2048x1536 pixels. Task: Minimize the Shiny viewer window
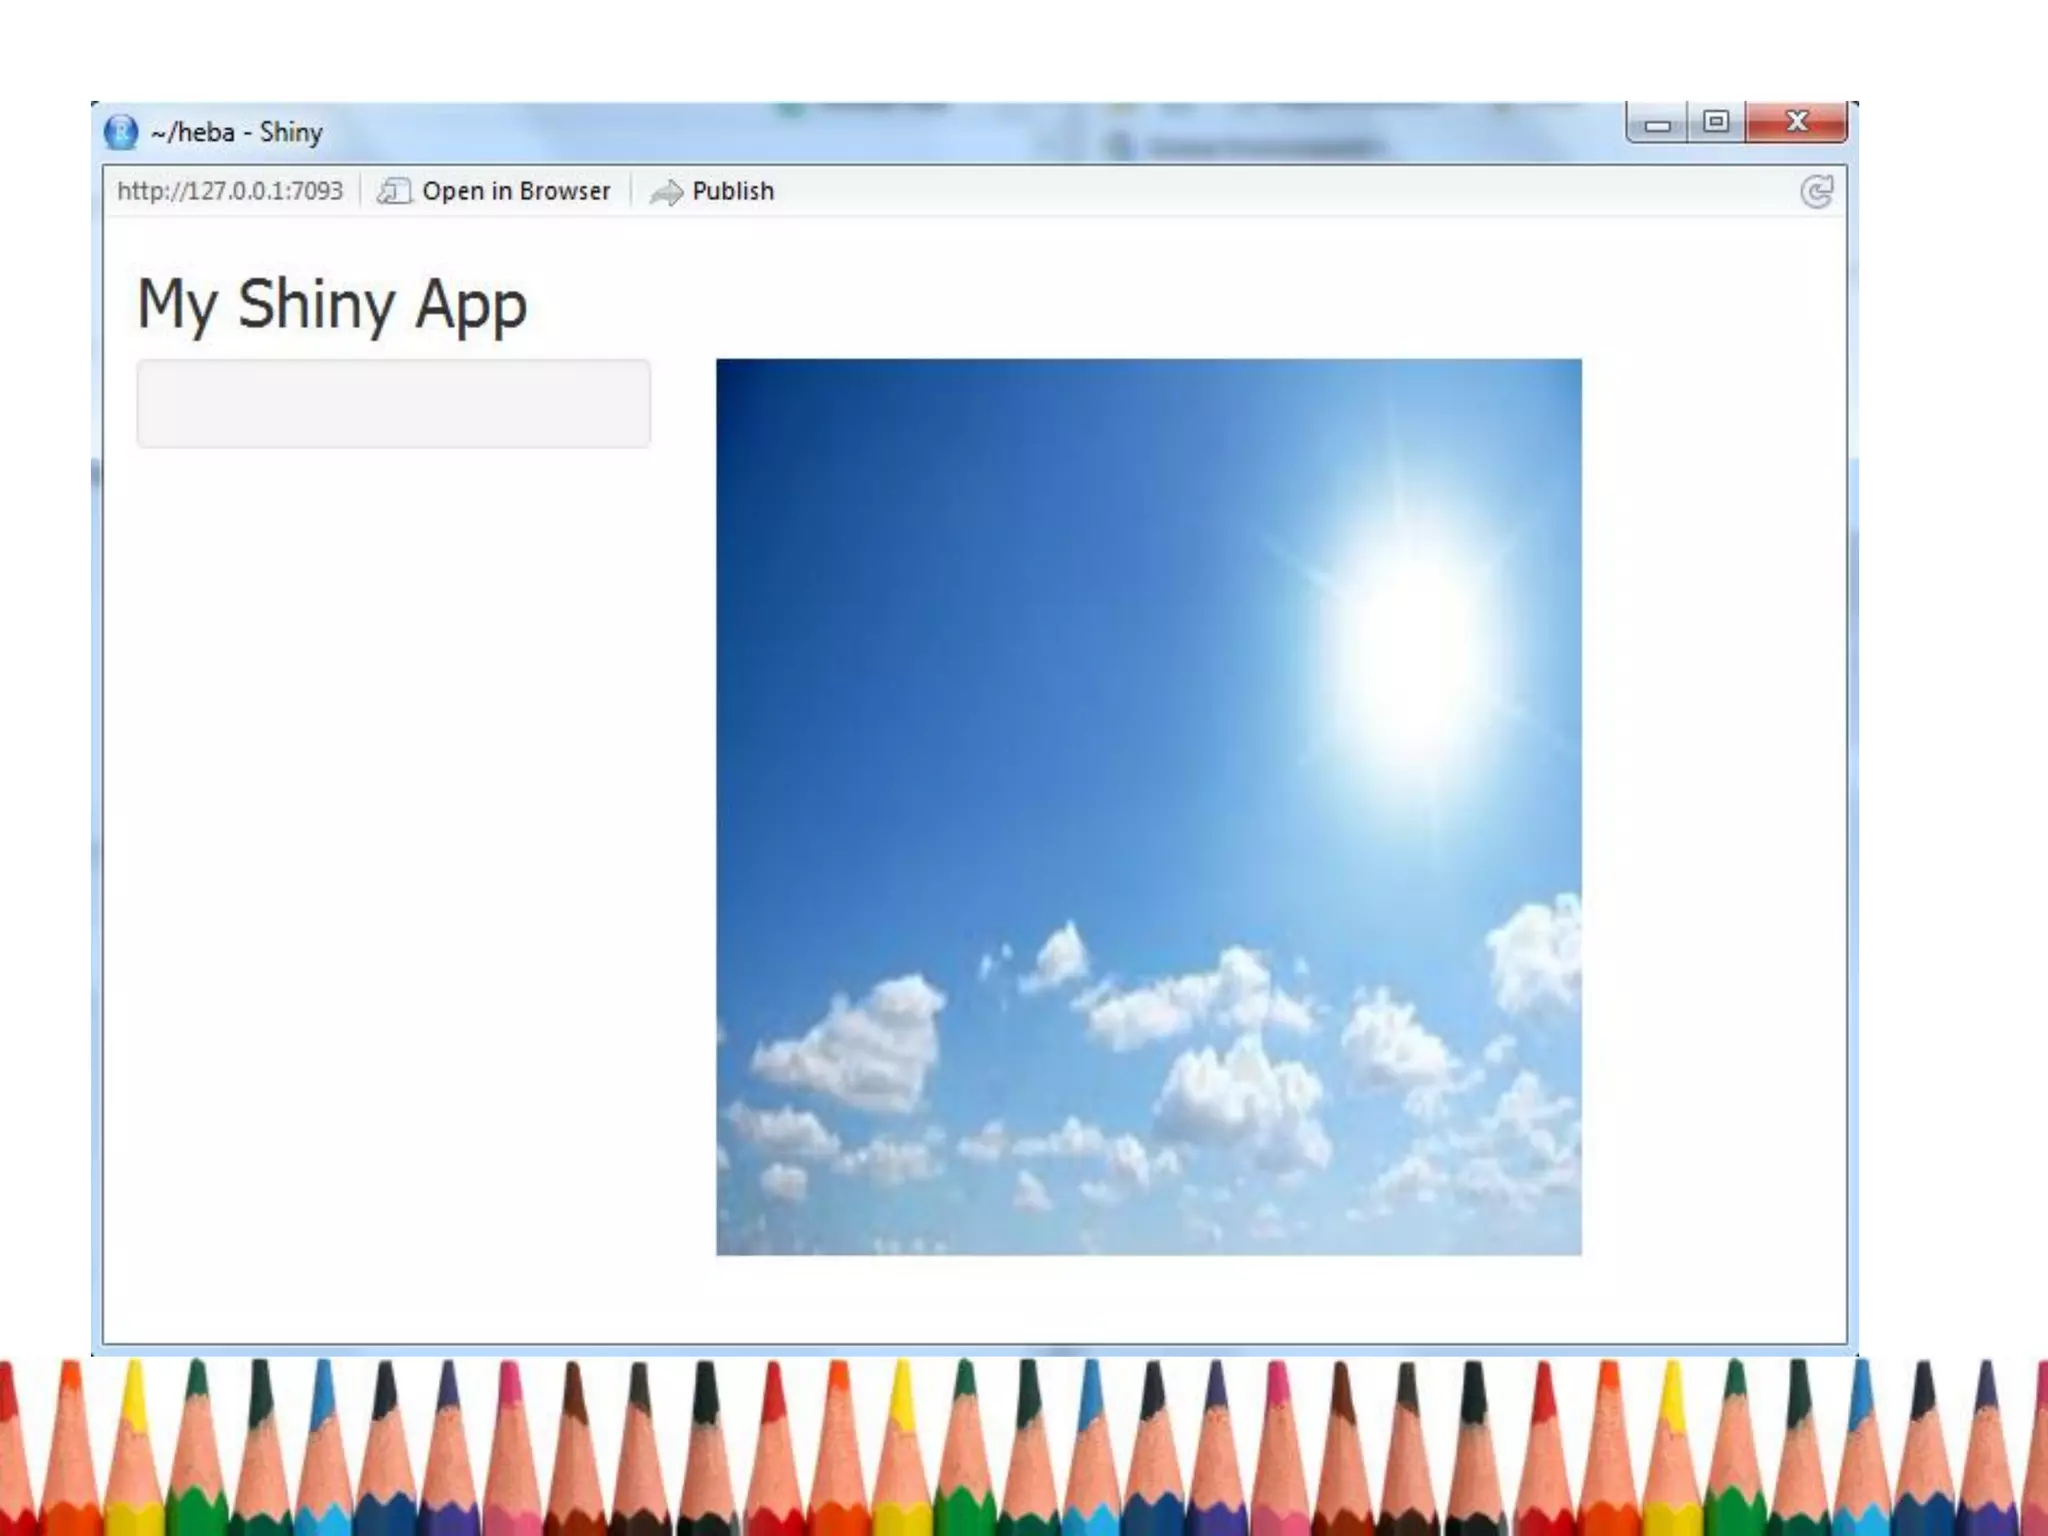1657,125
